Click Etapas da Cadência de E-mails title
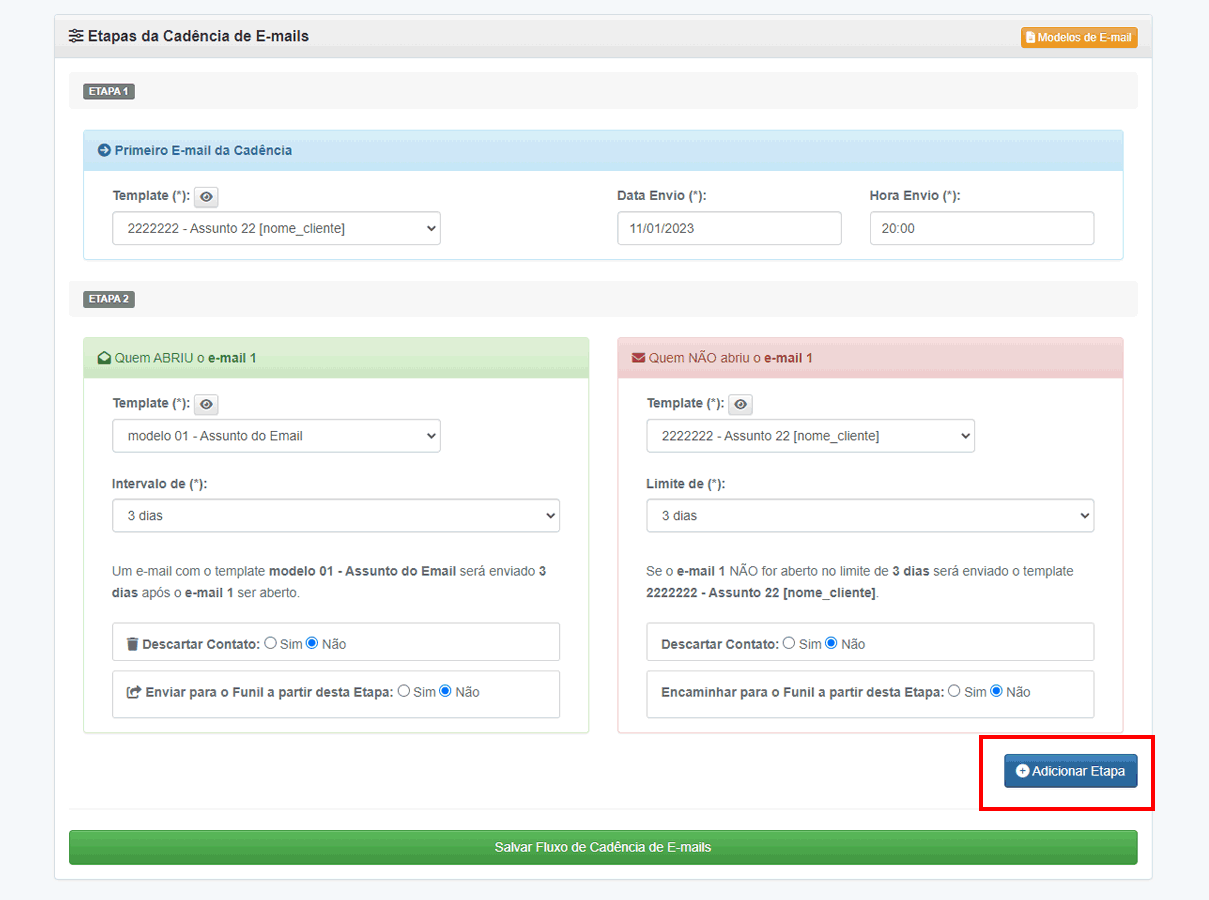The width and height of the screenshot is (1209, 900). point(198,36)
